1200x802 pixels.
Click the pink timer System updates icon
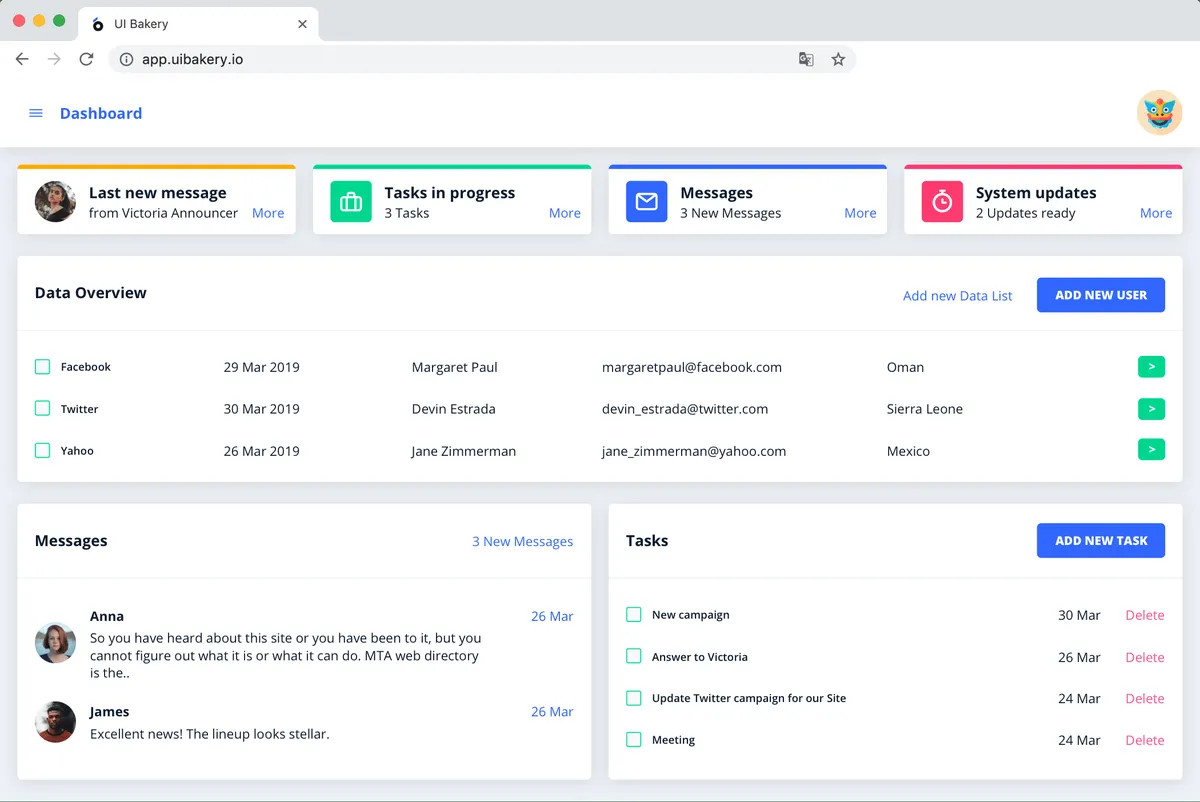coord(942,202)
